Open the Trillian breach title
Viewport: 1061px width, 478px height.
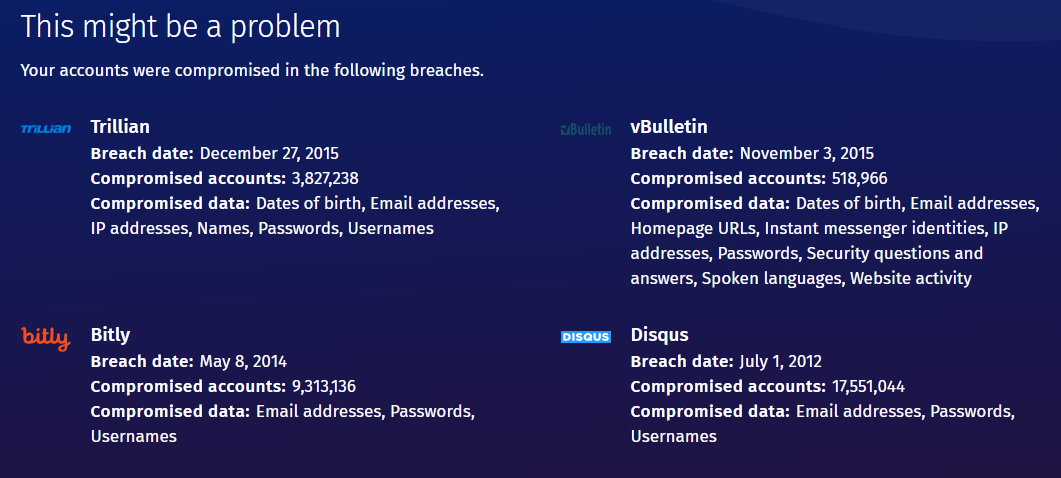(x=120, y=127)
